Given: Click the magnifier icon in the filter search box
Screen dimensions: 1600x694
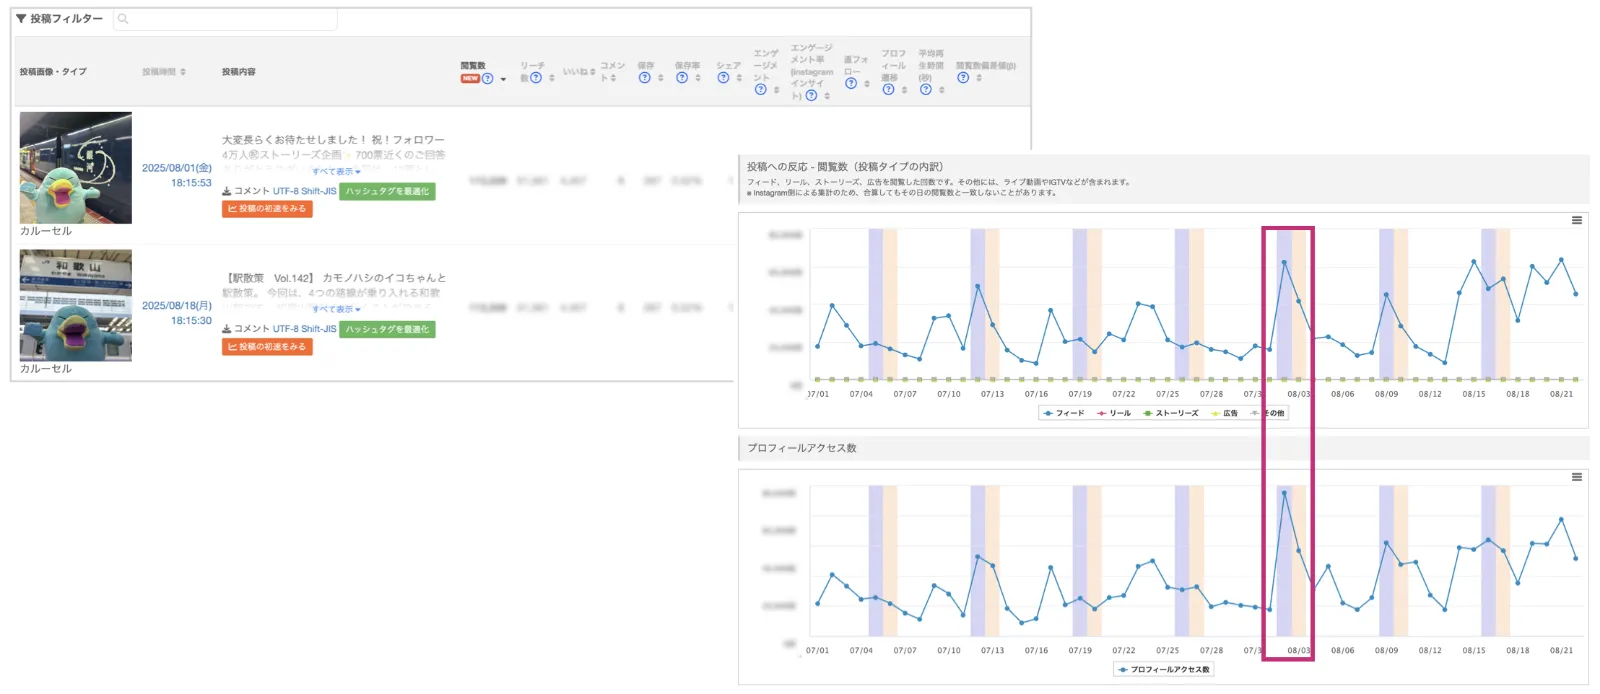Looking at the screenshot, I should tap(123, 19).
